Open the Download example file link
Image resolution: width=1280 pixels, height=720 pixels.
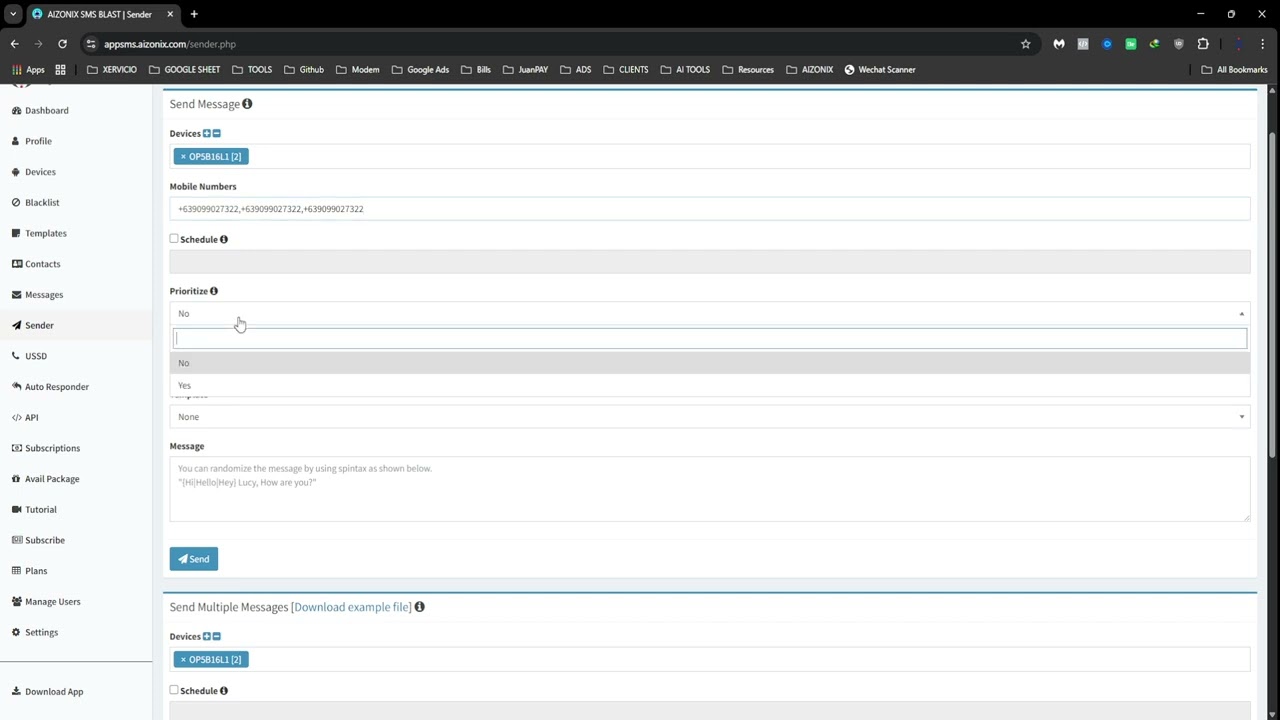pos(351,607)
